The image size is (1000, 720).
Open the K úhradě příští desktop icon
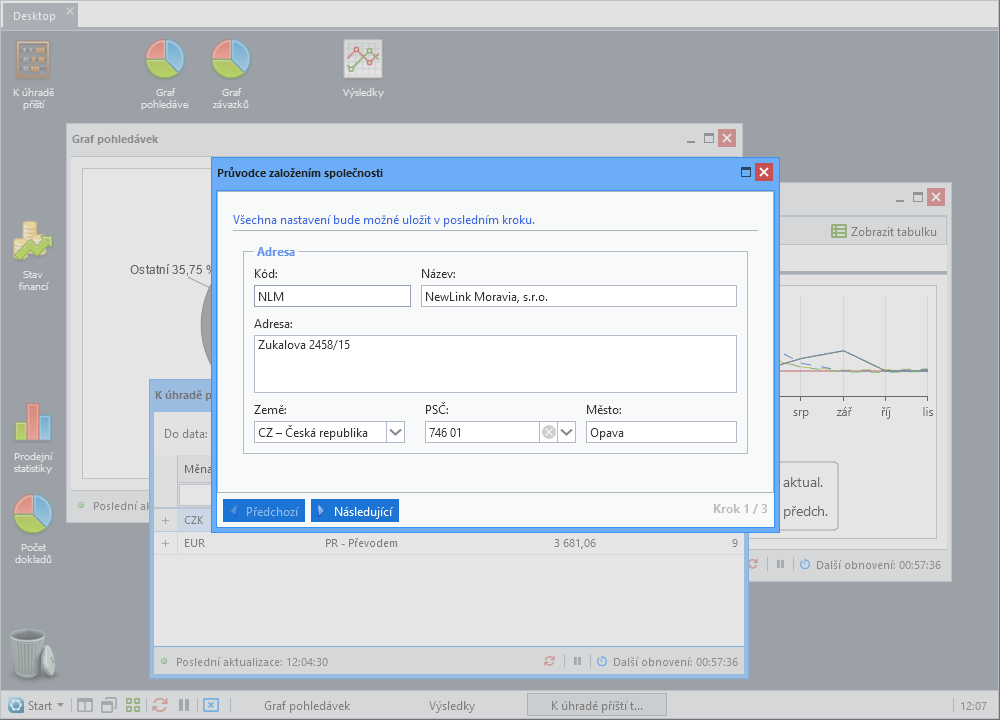pos(33,75)
